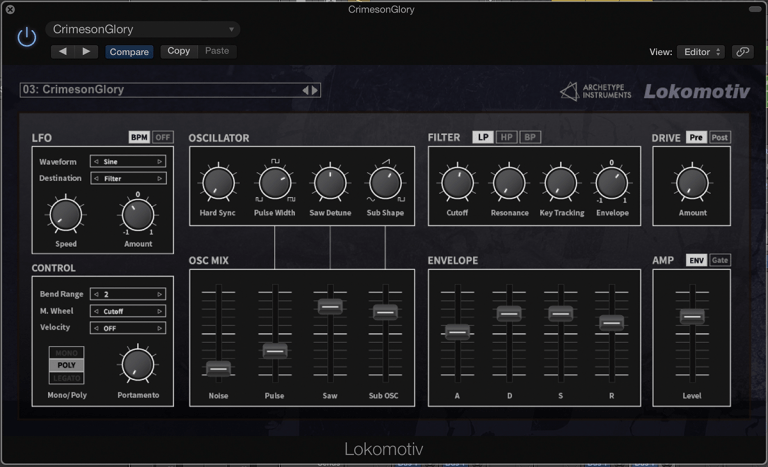768x467 pixels.
Task: Increase Bend Range with right arrow
Action: [159, 295]
